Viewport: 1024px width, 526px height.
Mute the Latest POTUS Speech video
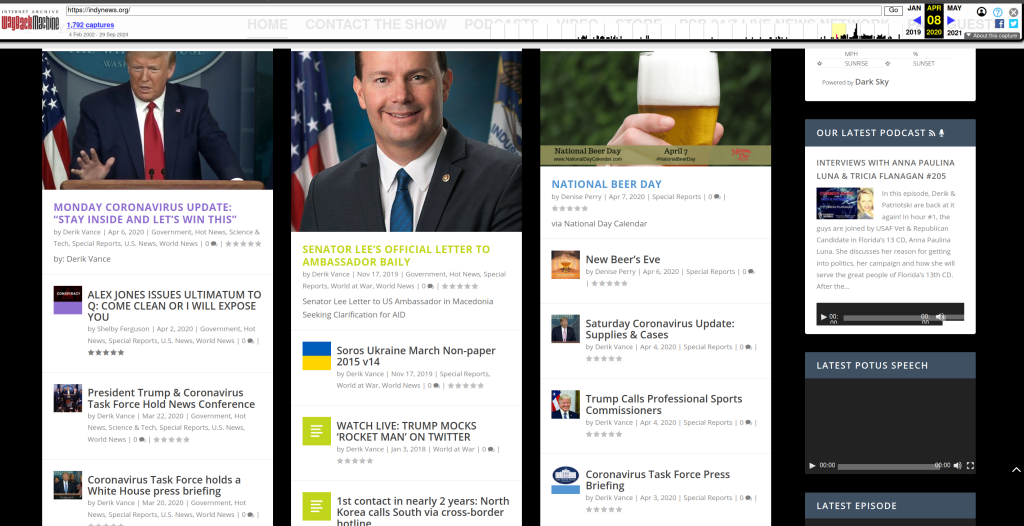click(957, 466)
